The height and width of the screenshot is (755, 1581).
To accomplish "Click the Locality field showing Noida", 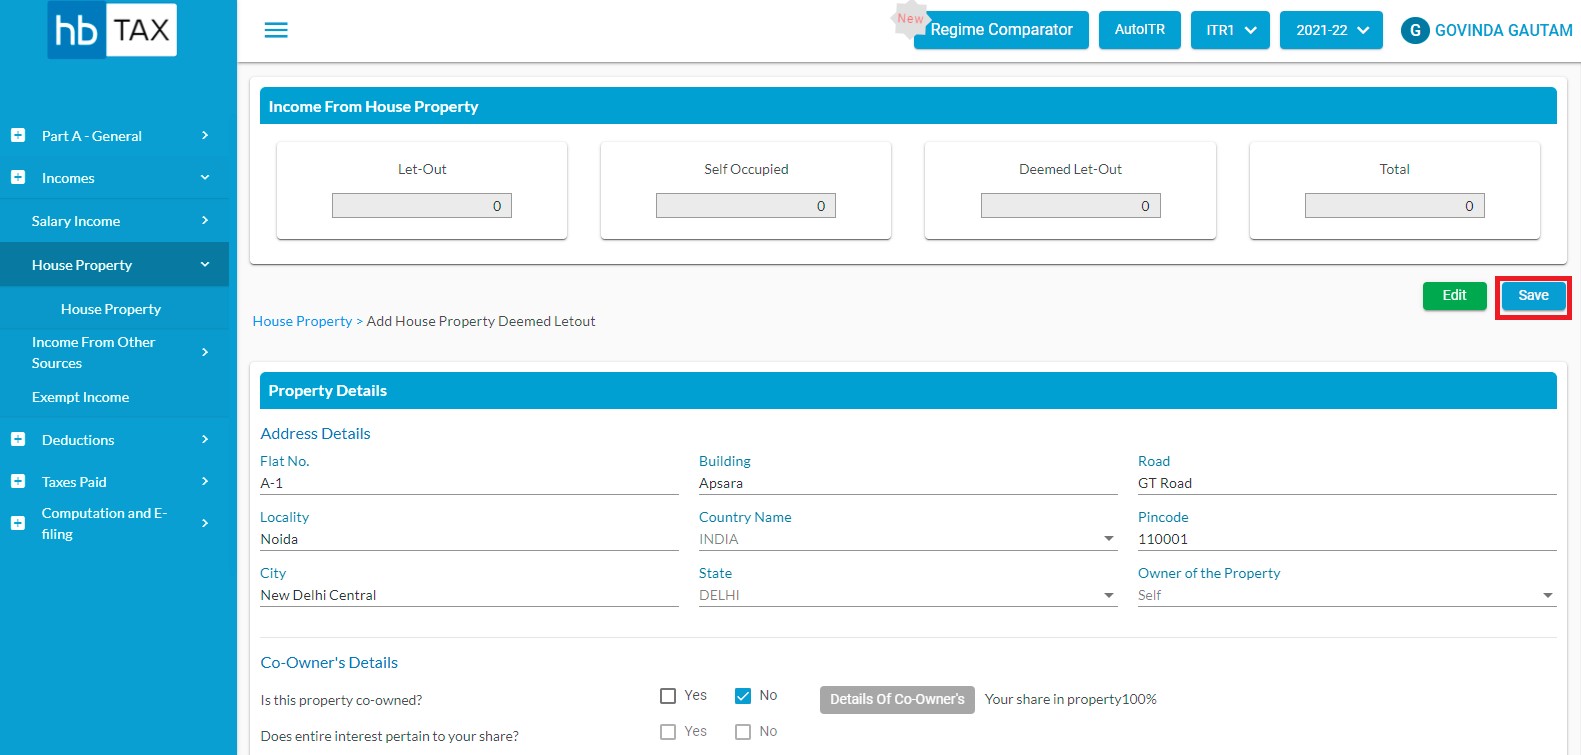I will pyautogui.click(x=469, y=539).
